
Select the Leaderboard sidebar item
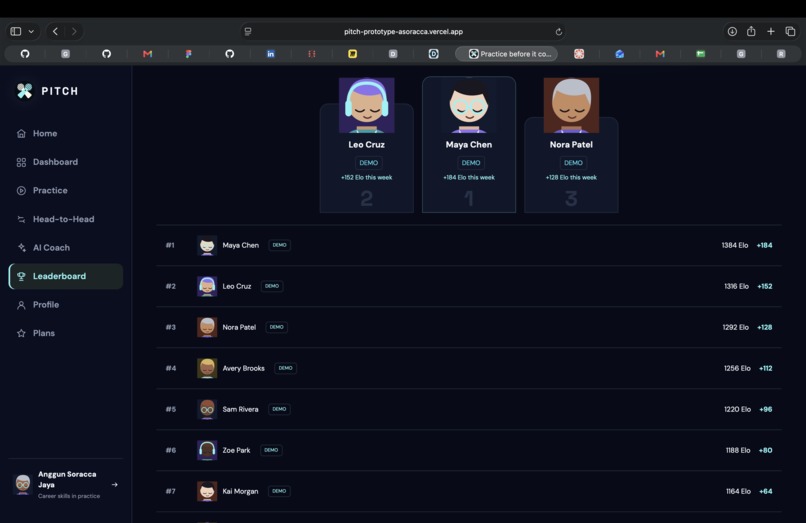pos(65,276)
